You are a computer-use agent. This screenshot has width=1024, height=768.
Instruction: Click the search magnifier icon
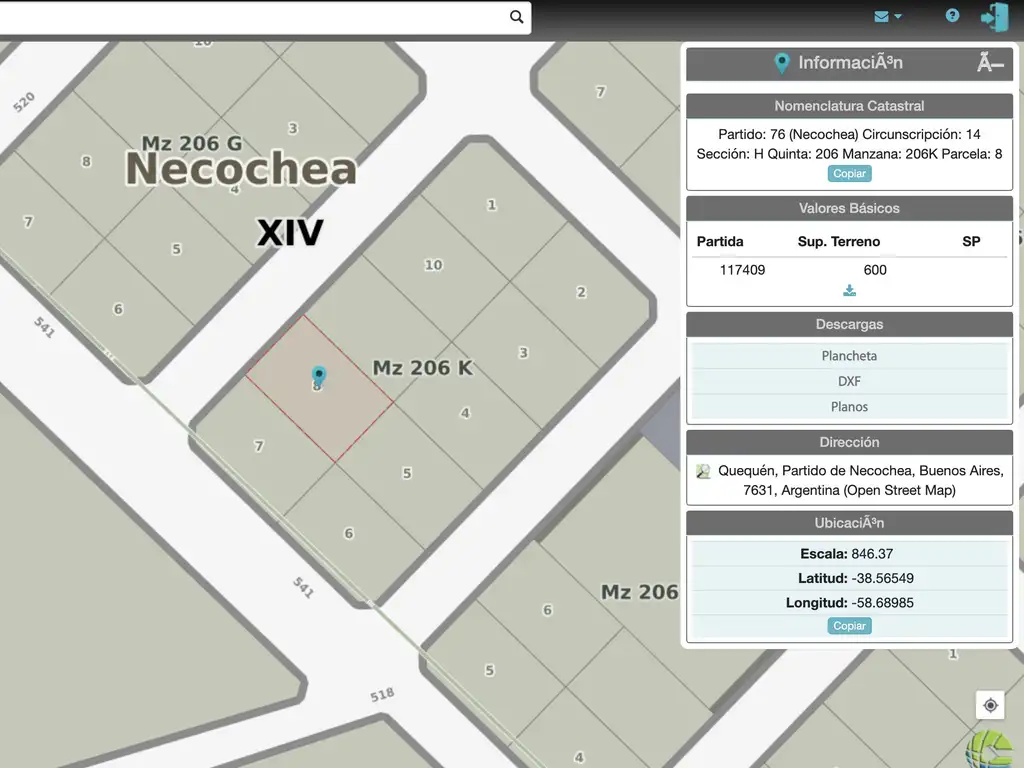tap(516, 17)
